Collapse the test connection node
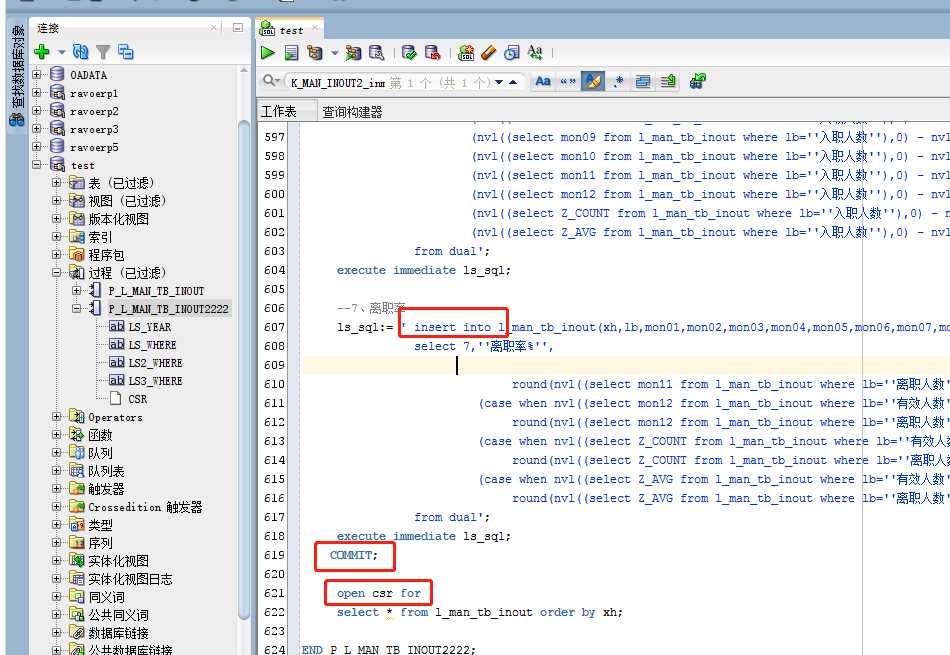The width and height of the screenshot is (950, 655). 37,165
